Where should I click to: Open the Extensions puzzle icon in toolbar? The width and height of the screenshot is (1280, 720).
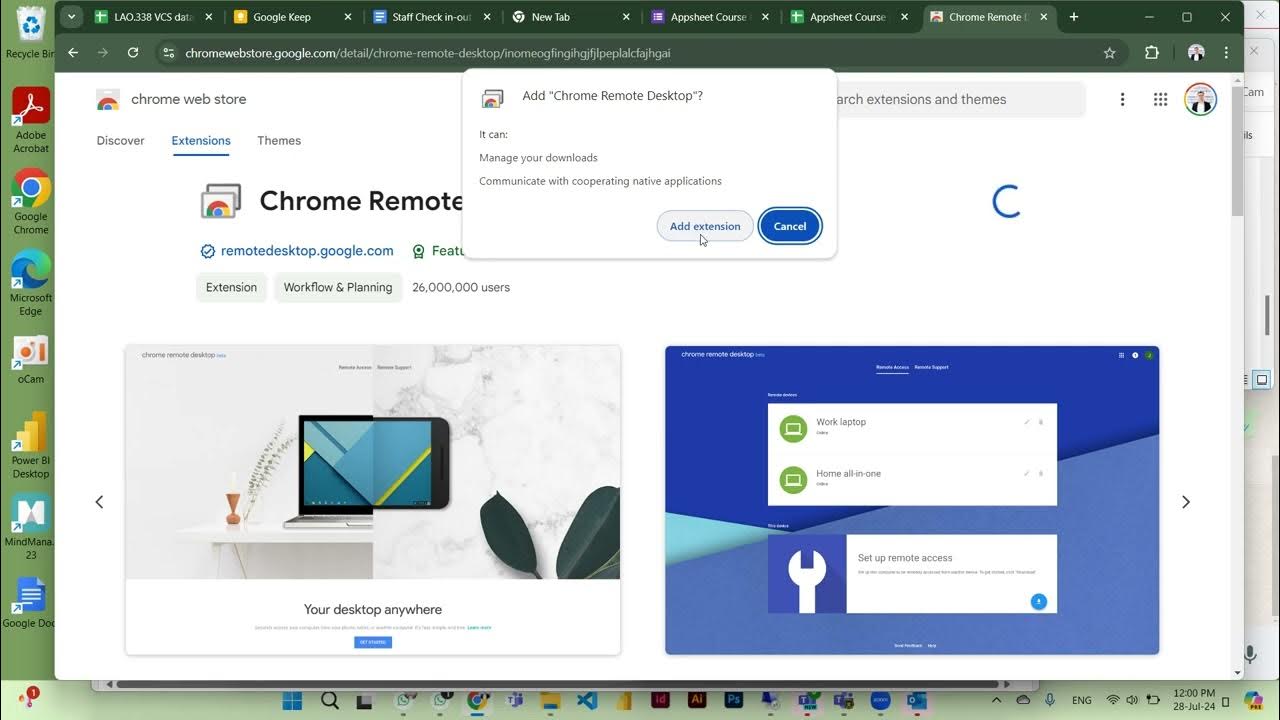point(1152,53)
